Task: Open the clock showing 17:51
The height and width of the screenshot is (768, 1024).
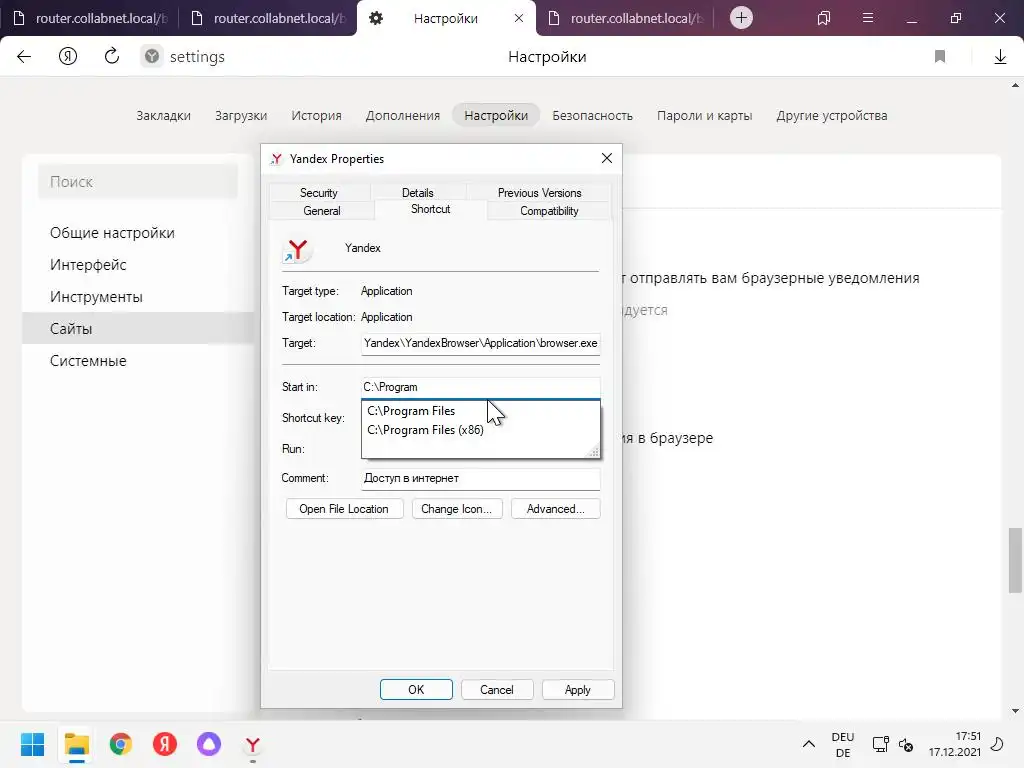Action: coord(955,744)
